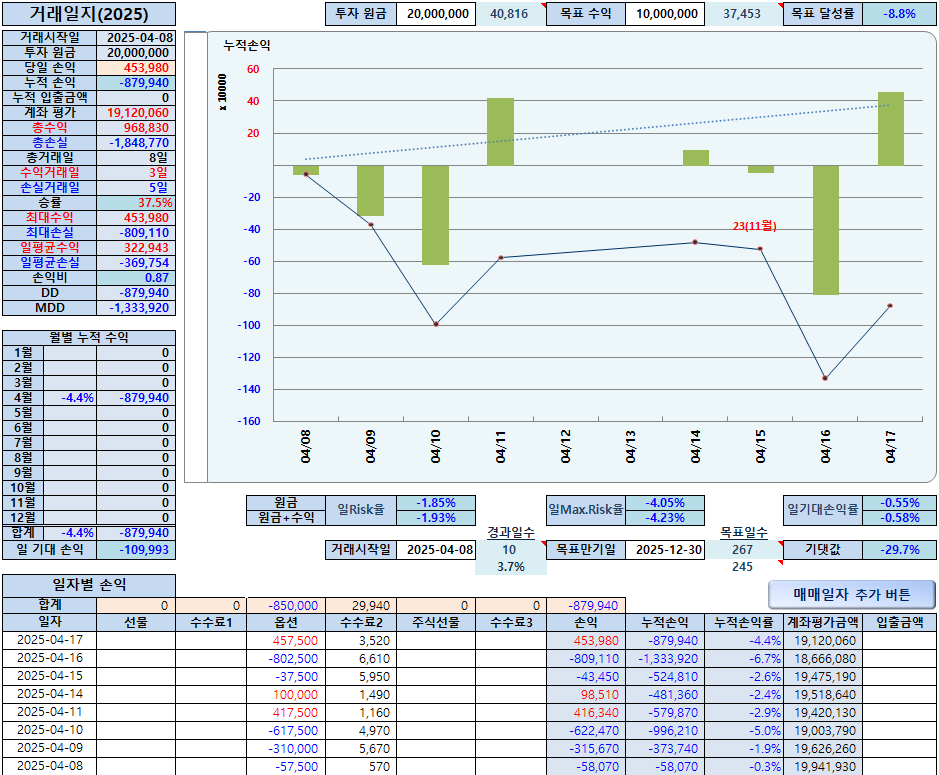Click the 승률 value 37.5%

tap(136, 202)
